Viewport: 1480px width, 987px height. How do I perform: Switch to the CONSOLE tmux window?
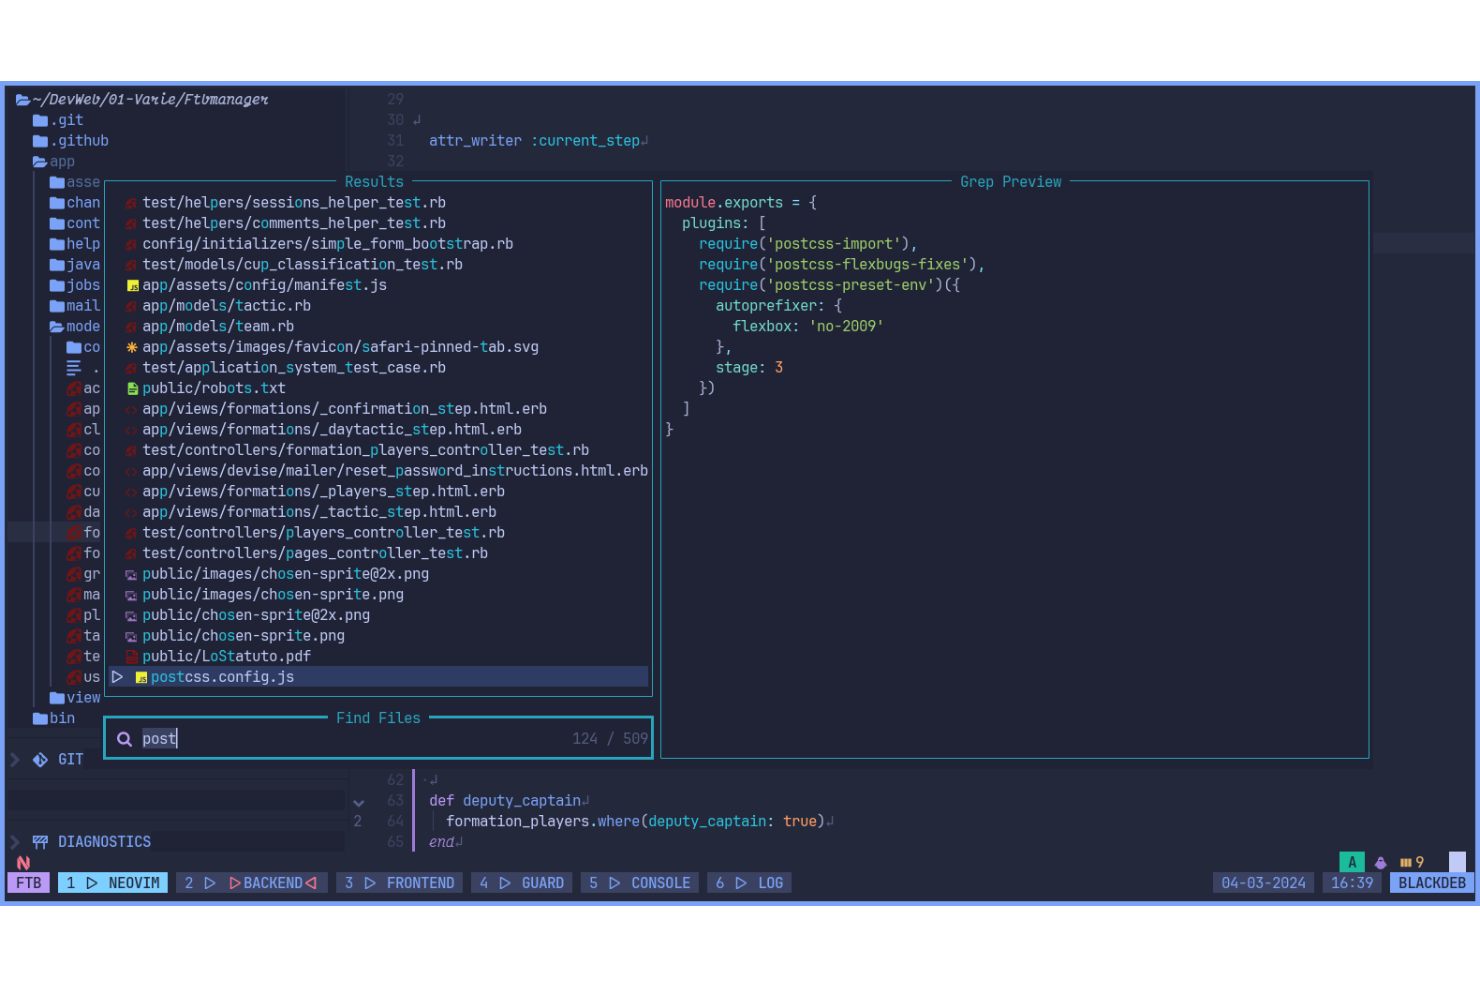[x=639, y=882]
